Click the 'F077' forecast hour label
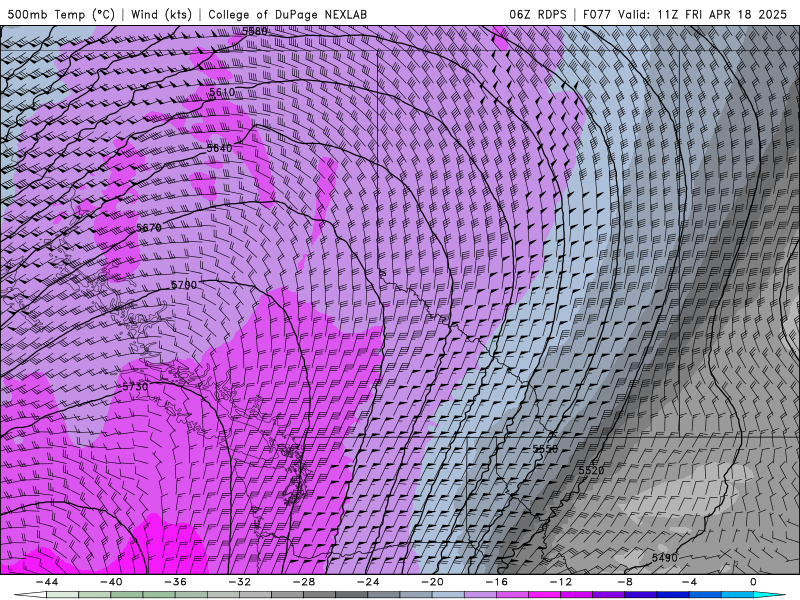Viewport: 800px width, 600px height. point(597,14)
